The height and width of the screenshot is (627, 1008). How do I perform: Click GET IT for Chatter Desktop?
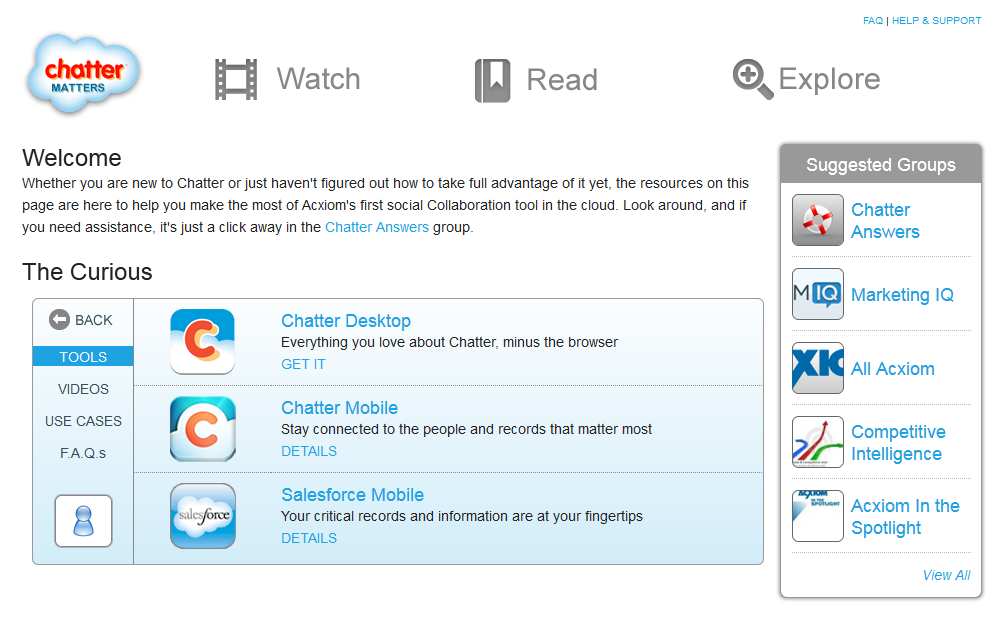(x=303, y=364)
